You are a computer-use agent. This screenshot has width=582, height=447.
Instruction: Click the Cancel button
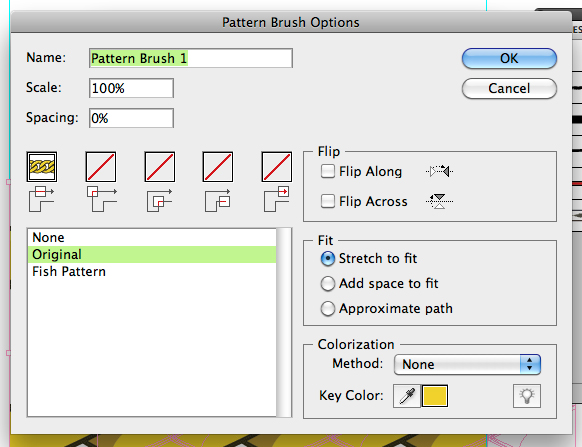pyautogui.click(x=509, y=88)
